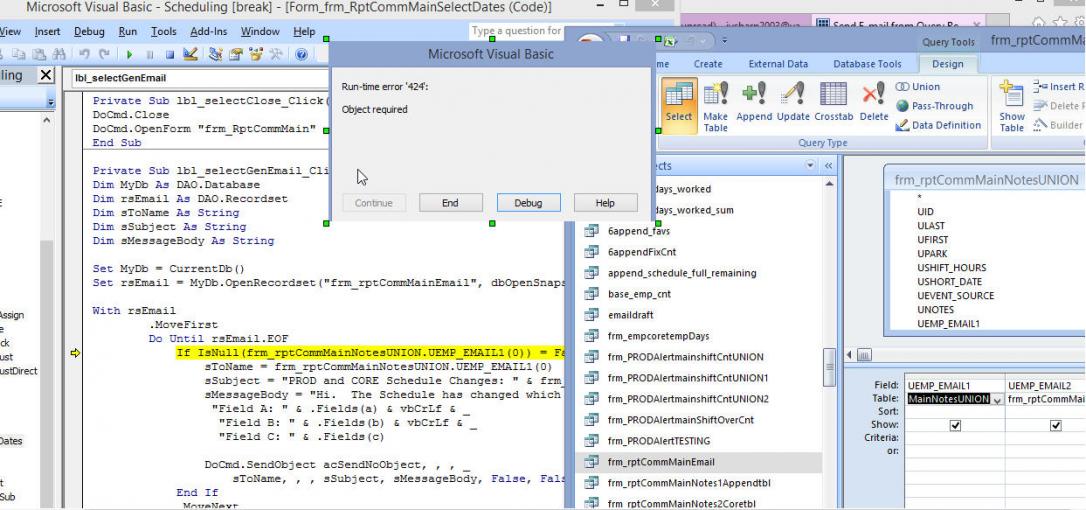Open Table dropdown showing MainNotesUNION

[x=998, y=399]
